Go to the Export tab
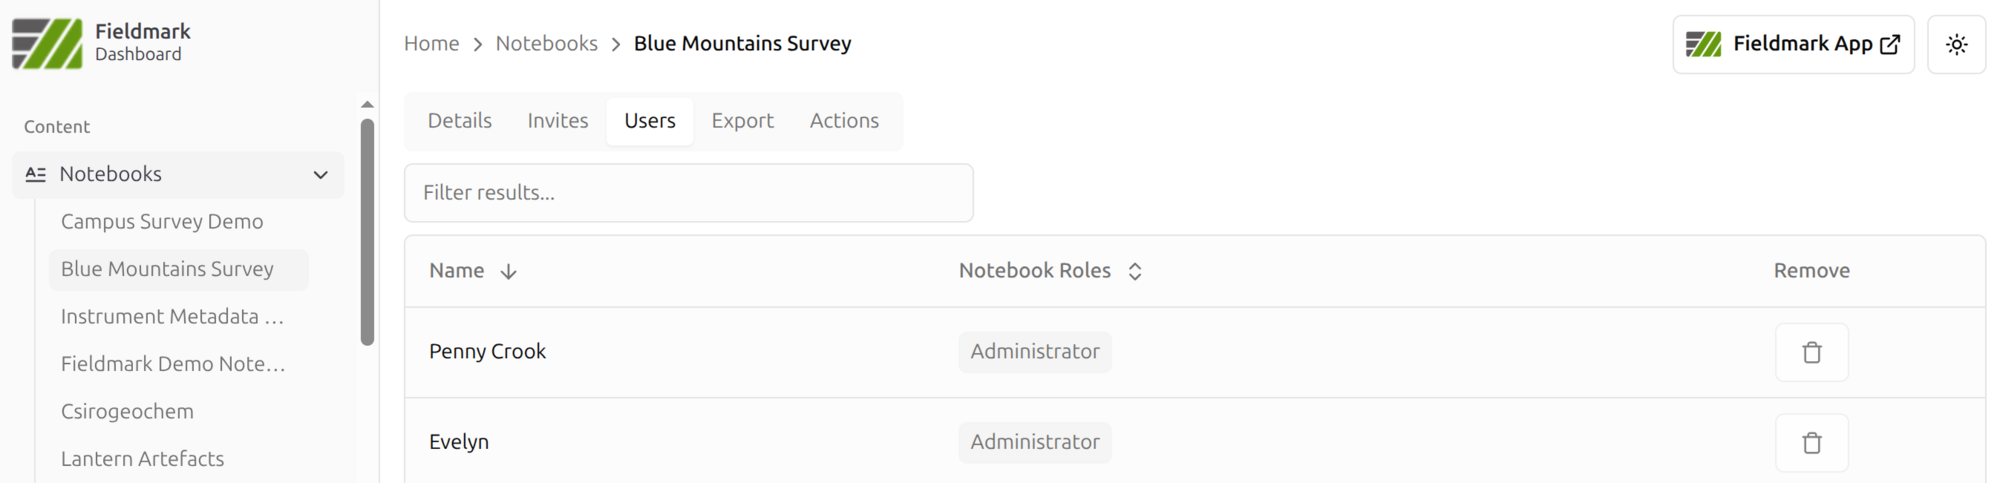Image resolution: width=2000 pixels, height=483 pixels. coord(742,121)
